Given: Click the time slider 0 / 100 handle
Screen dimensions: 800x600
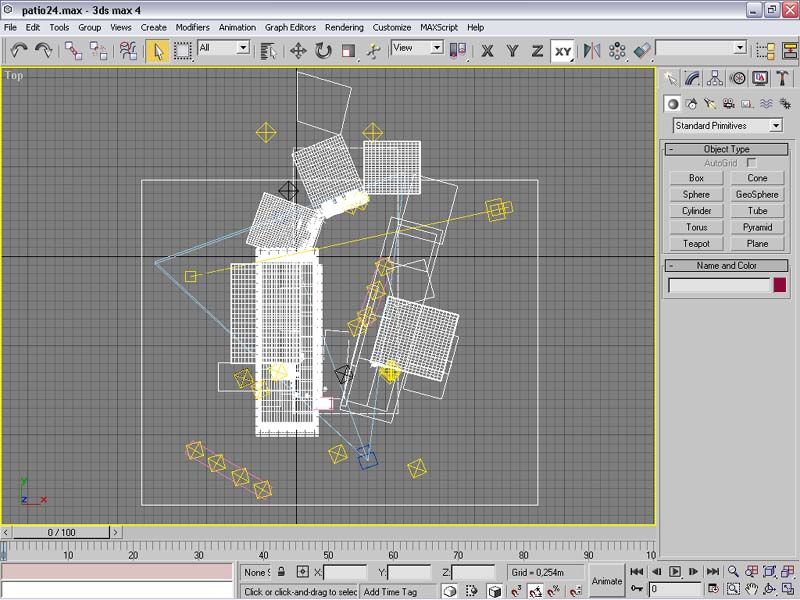Looking at the screenshot, I should point(61,532).
